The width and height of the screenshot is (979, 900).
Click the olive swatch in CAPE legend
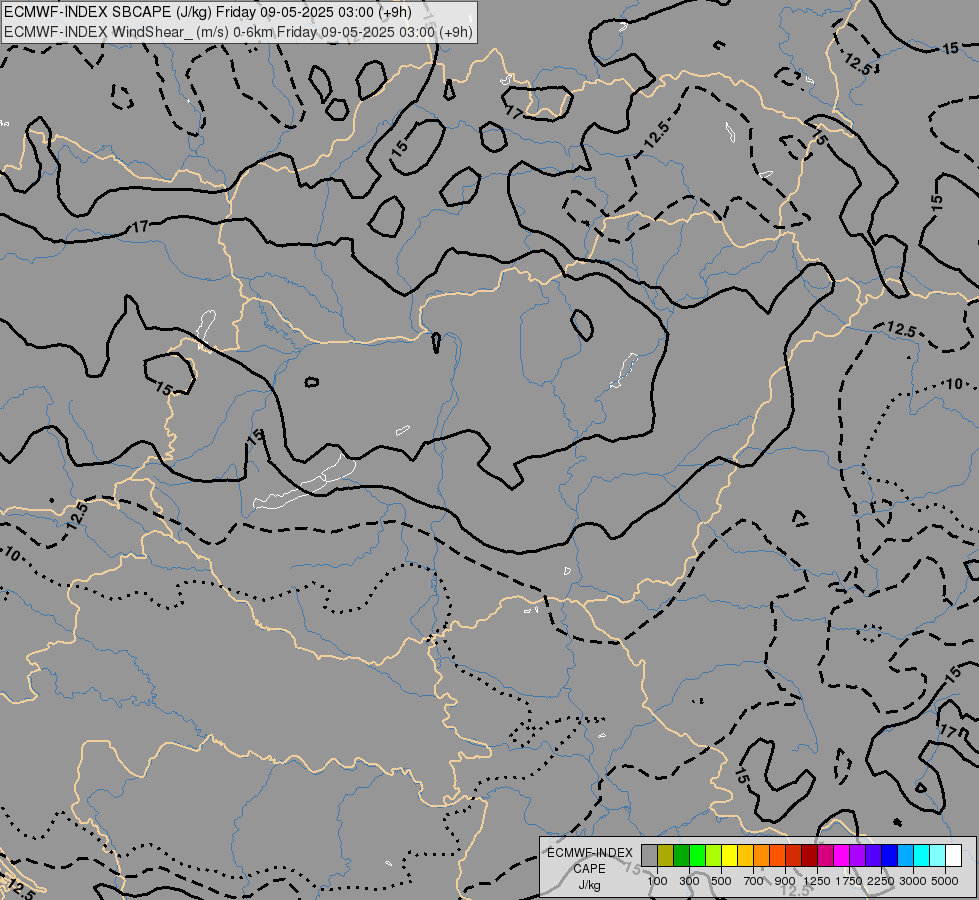tap(666, 855)
